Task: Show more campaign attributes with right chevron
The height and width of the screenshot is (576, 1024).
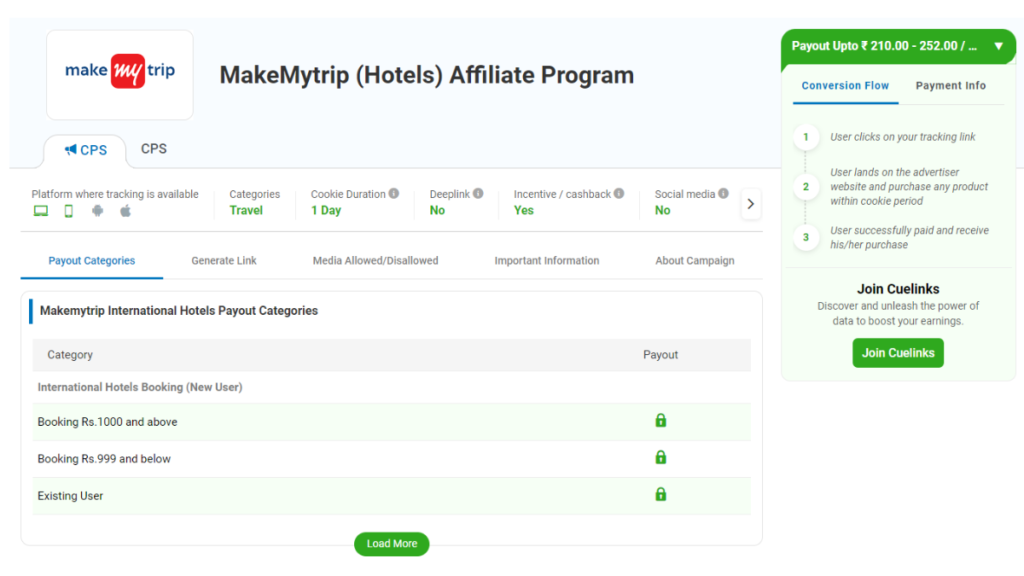Action: (x=751, y=204)
